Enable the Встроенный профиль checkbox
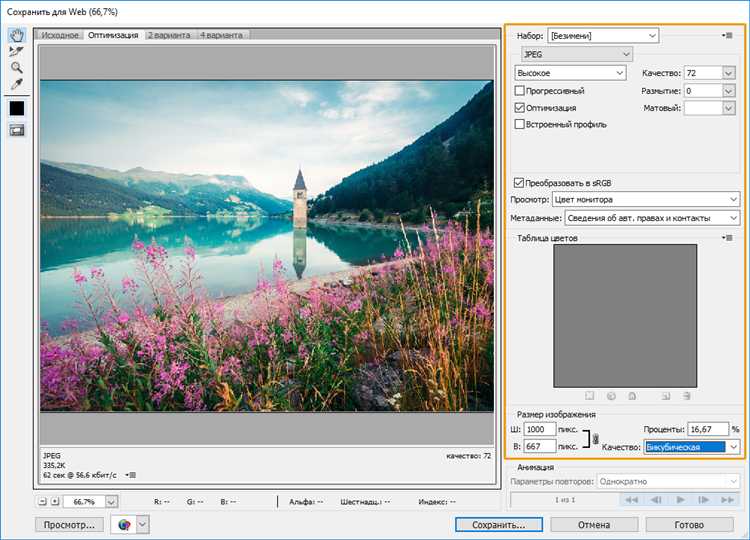 (x=519, y=124)
